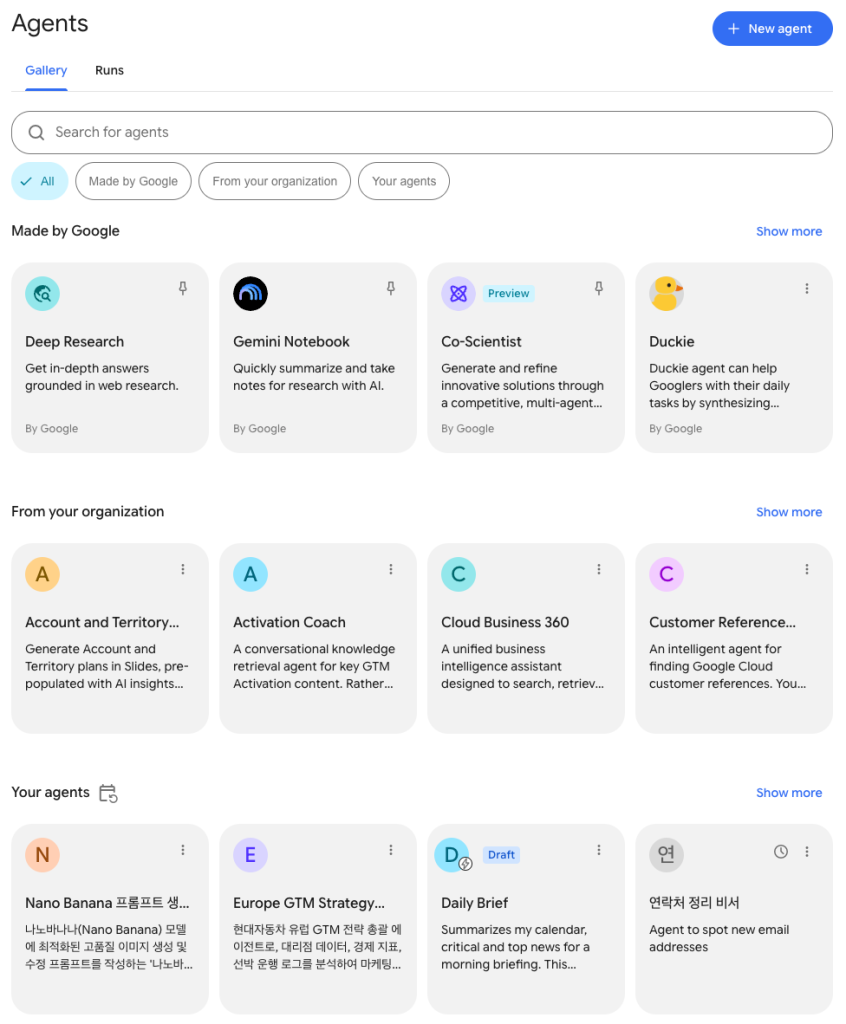Click the Deep Research agent icon

[x=42, y=294]
